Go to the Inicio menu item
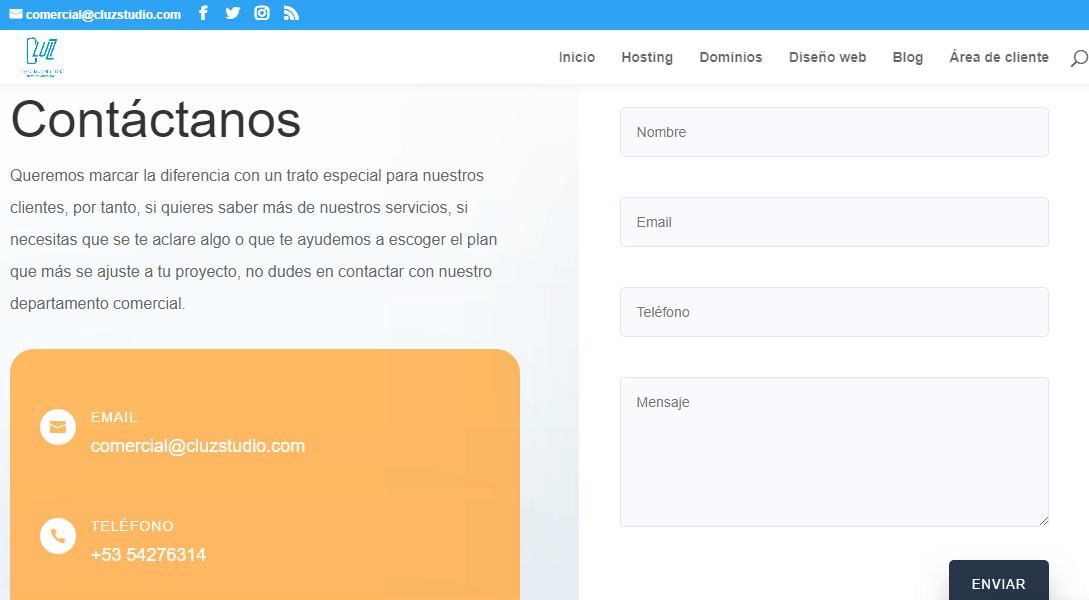The width and height of the screenshot is (1089, 600). [576, 57]
